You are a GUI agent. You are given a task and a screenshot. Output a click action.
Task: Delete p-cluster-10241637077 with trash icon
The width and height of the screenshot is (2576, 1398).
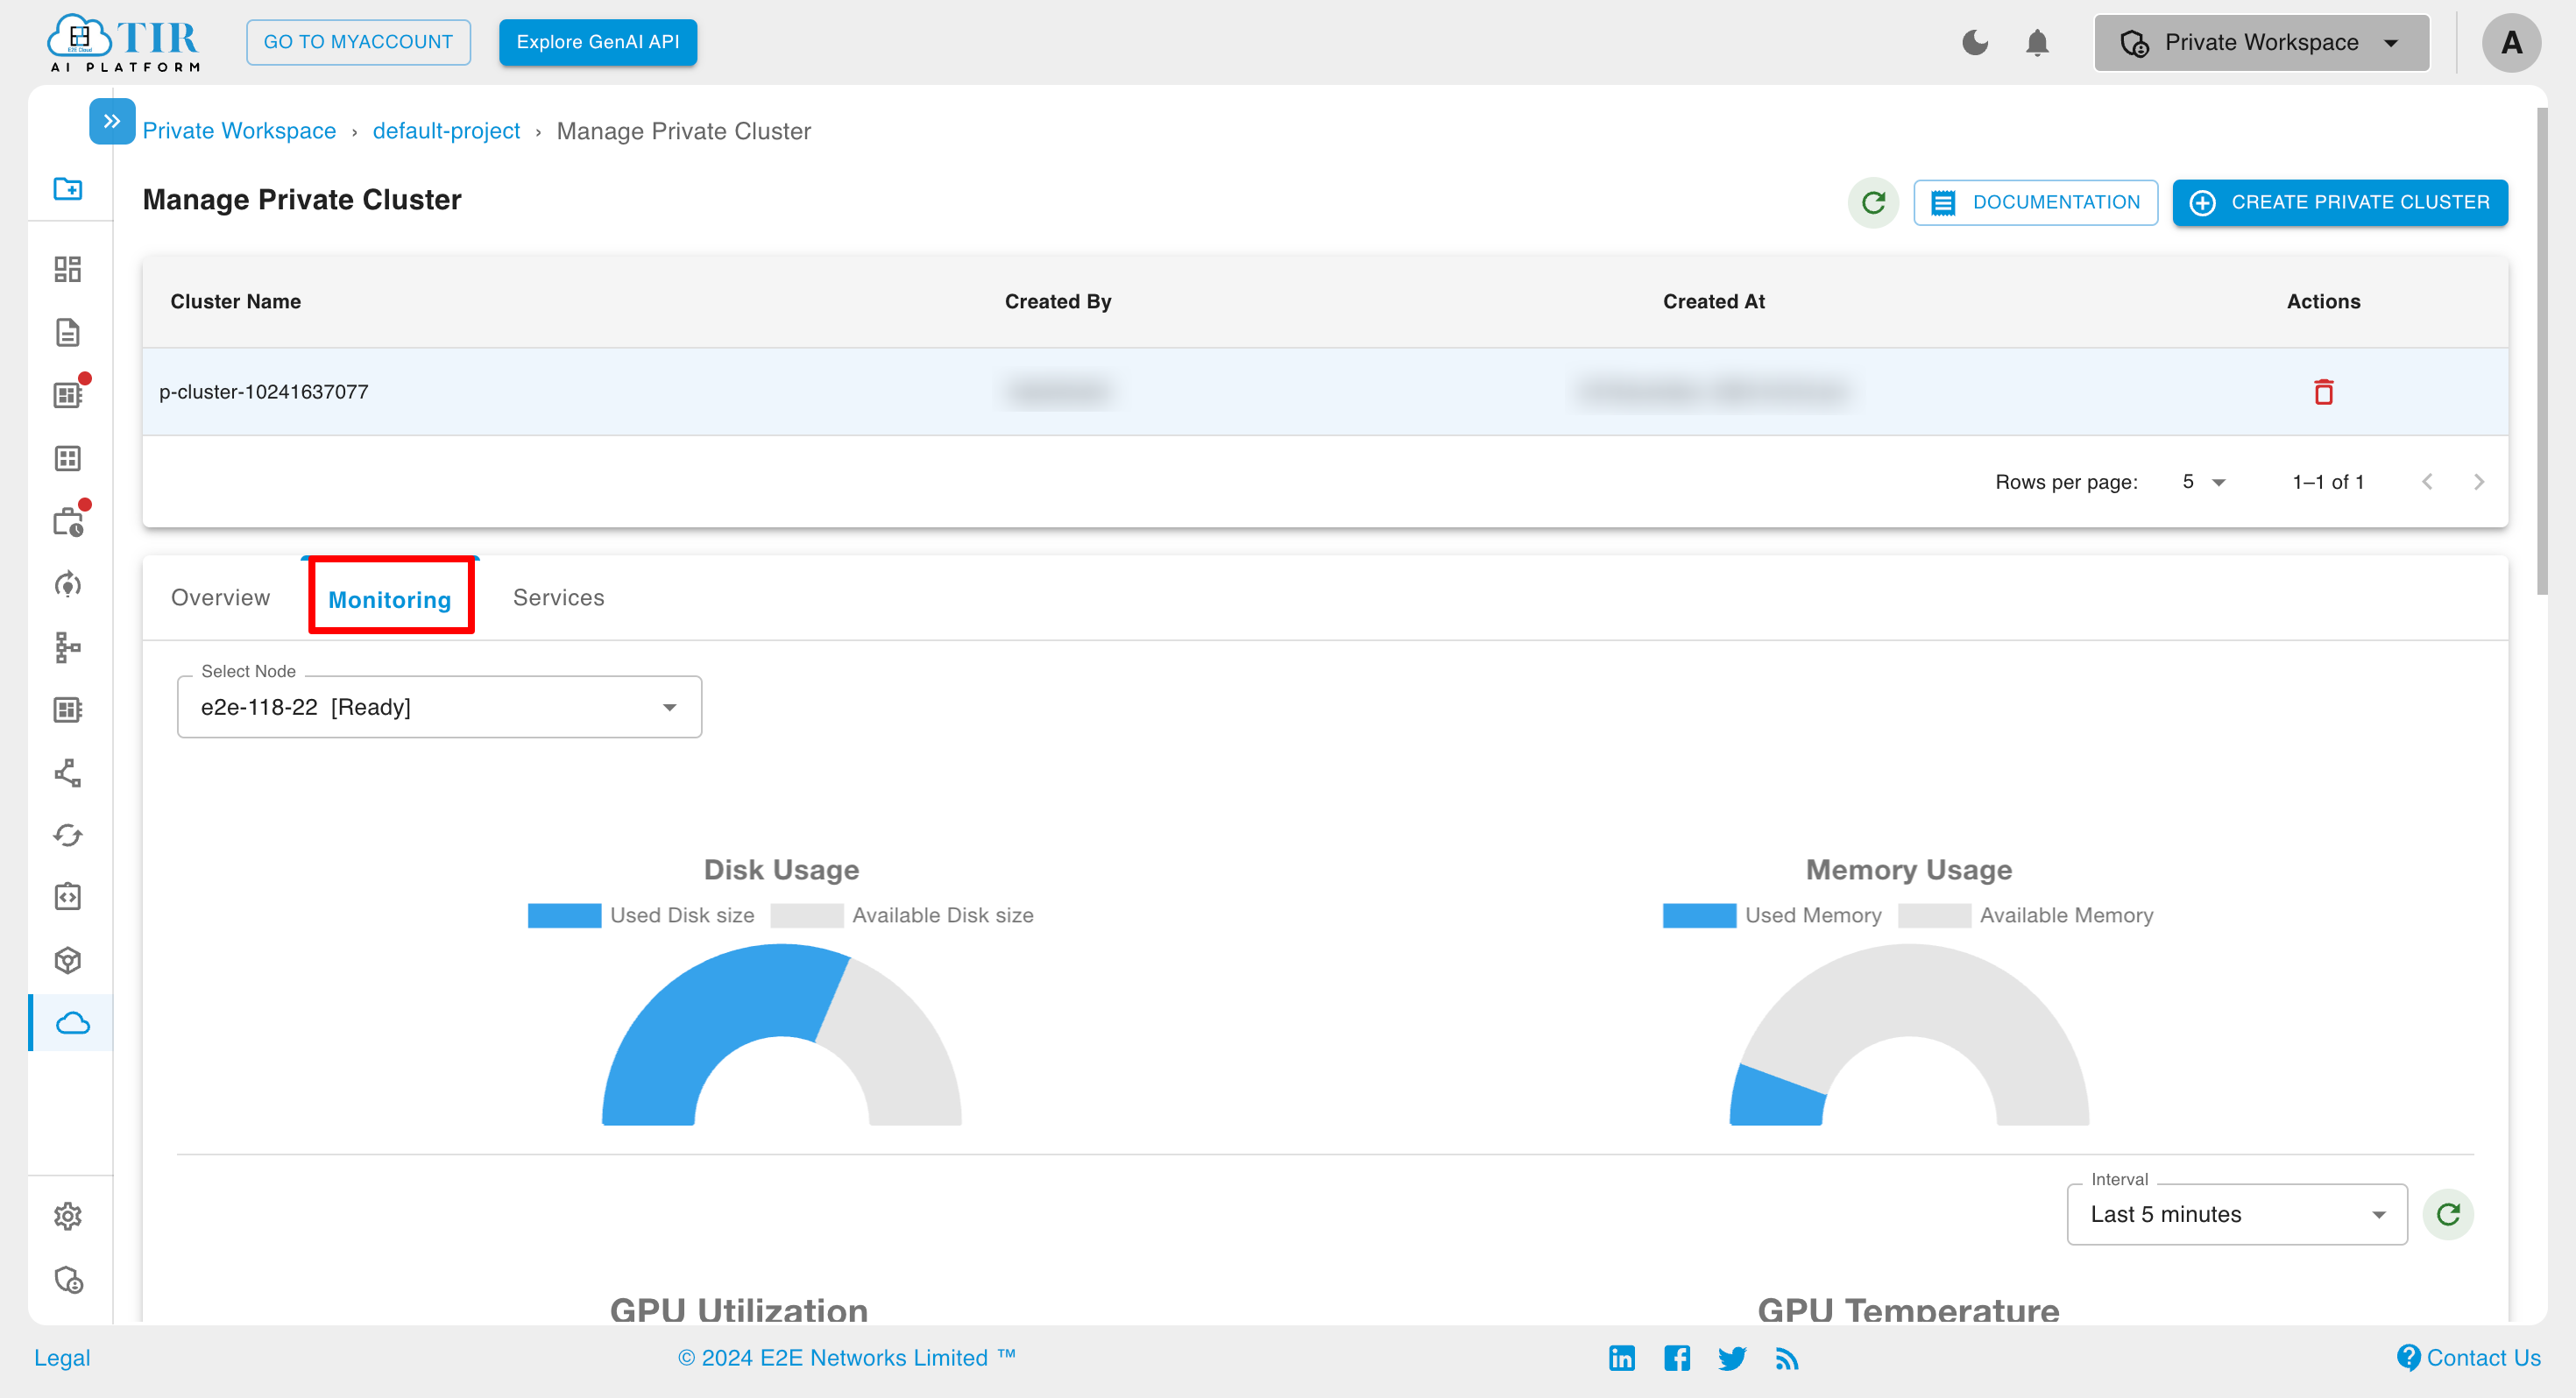(x=2323, y=392)
